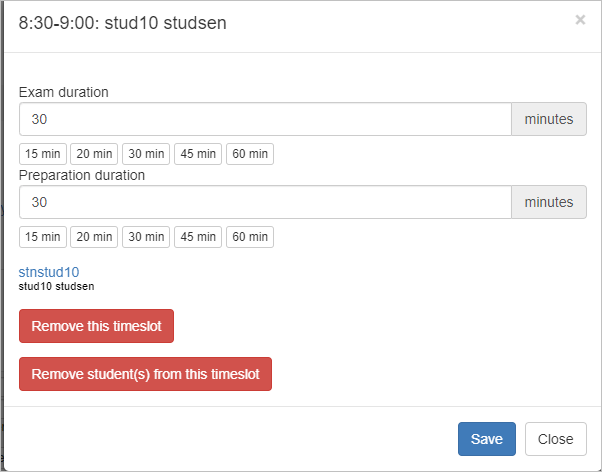Set preparation duration to 30 min
The image size is (602, 472).
pos(146,237)
